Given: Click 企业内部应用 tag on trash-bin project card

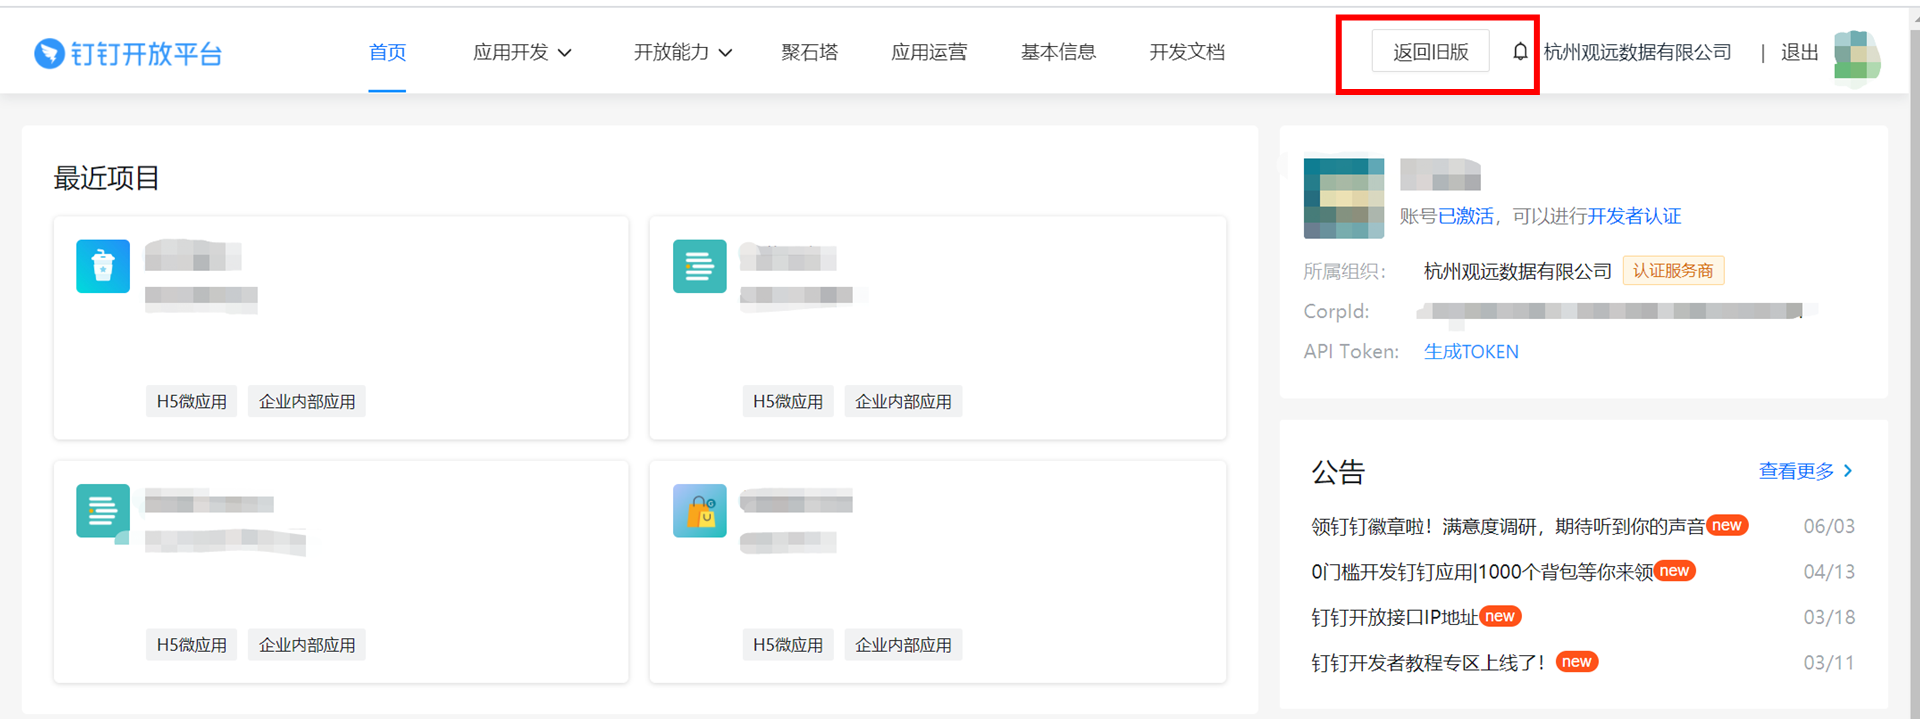Looking at the screenshot, I should coord(307,401).
